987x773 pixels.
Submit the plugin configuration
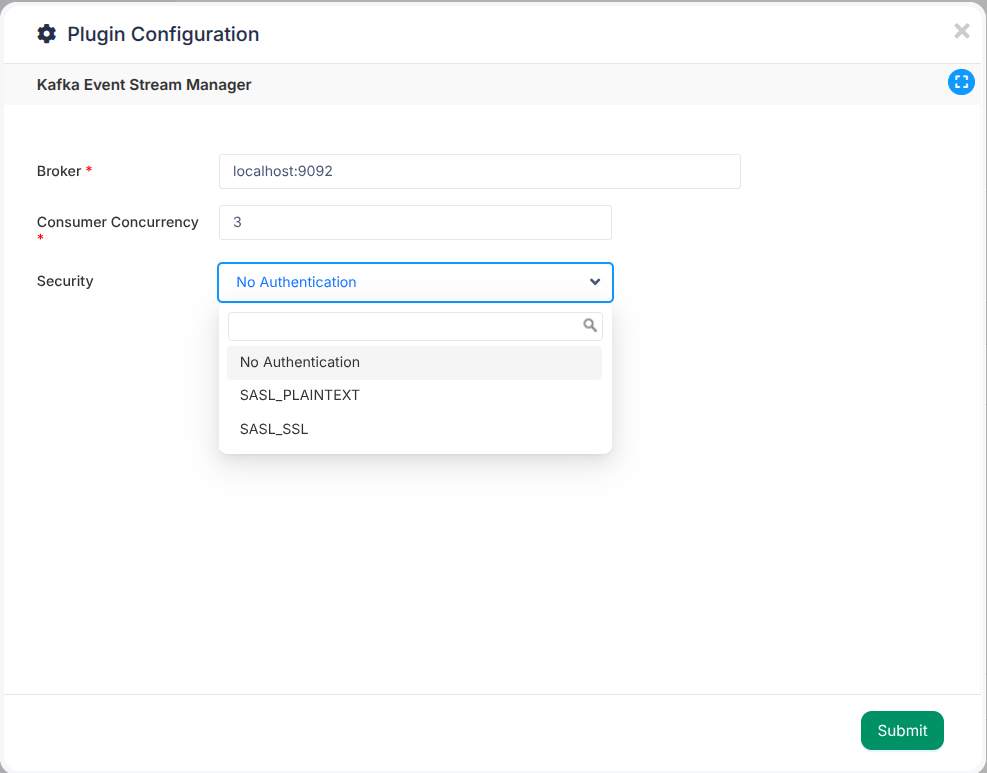point(902,731)
